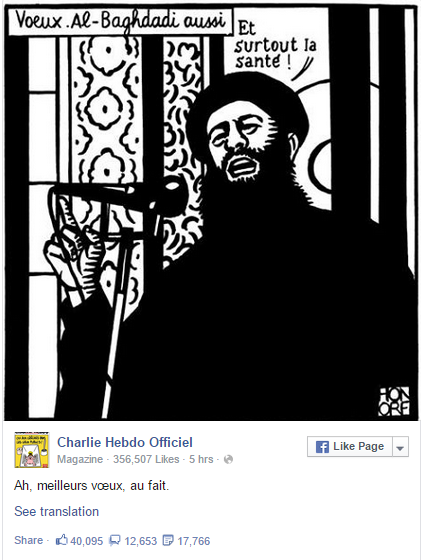The width and height of the screenshot is (425, 560).
Task: Click the post text Ah, meilleurs vœux
Action: [x=91, y=486]
